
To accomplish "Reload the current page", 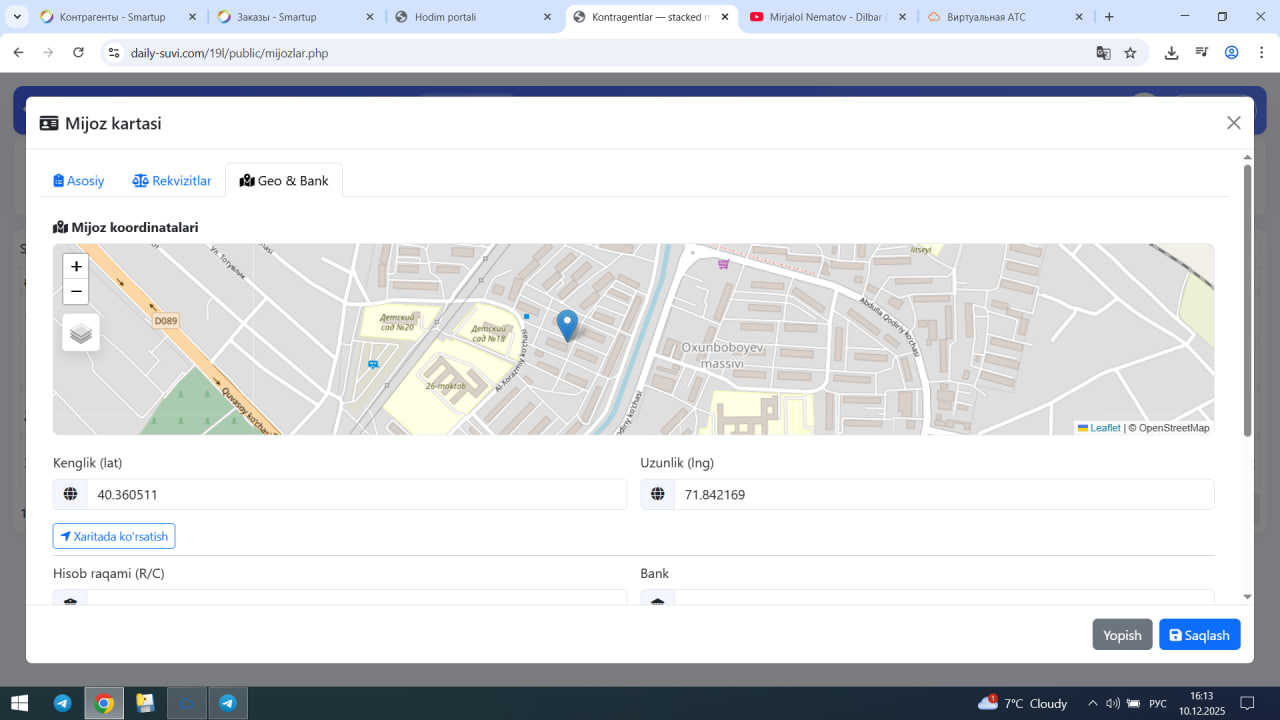I will pos(79,53).
